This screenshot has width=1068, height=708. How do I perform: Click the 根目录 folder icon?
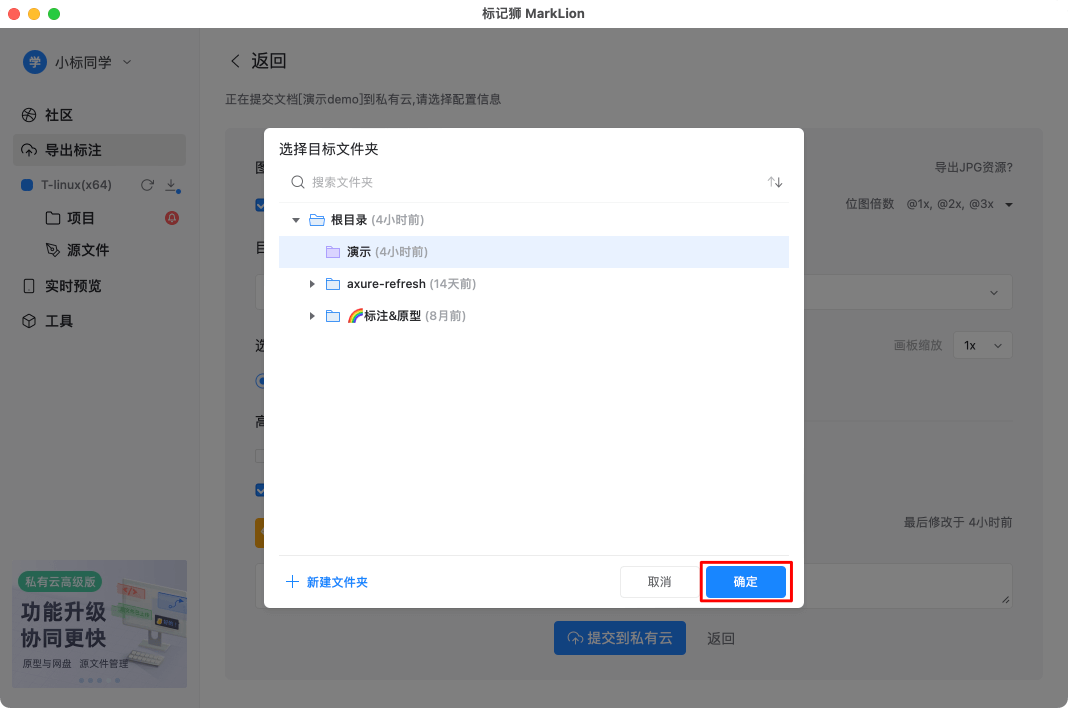click(317, 220)
